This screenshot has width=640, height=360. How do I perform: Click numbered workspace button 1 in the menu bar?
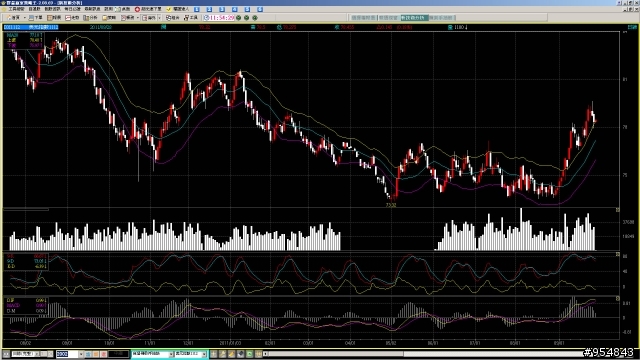[x=197, y=9]
